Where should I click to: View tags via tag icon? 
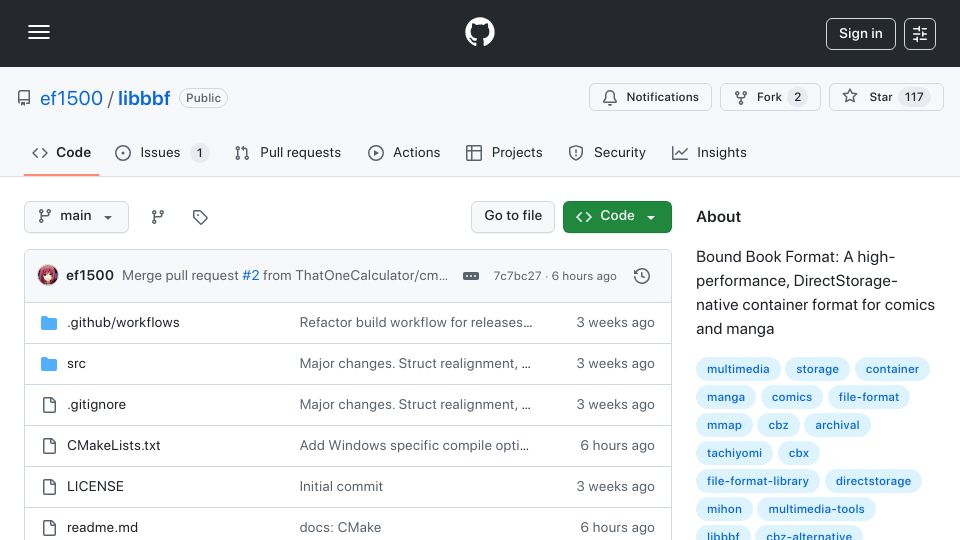pyautogui.click(x=200, y=217)
